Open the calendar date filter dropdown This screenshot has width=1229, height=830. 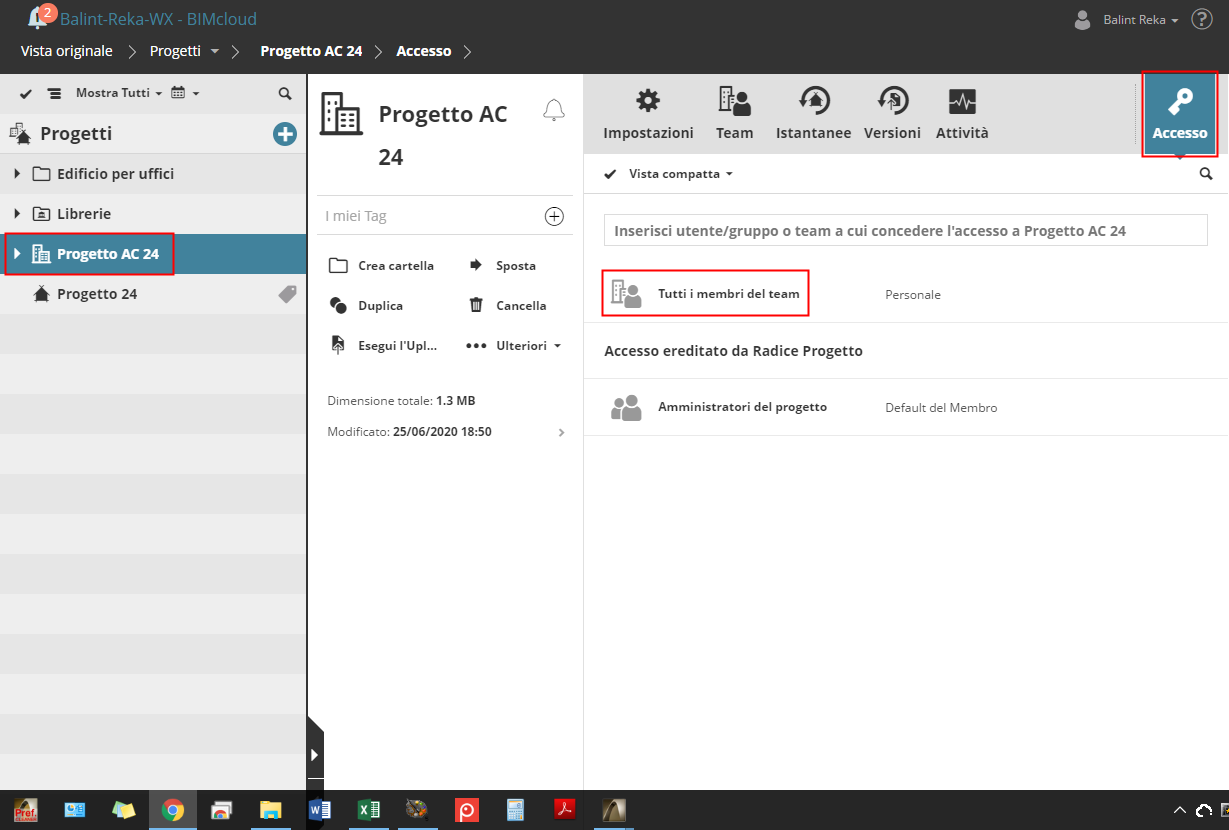click(185, 93)
